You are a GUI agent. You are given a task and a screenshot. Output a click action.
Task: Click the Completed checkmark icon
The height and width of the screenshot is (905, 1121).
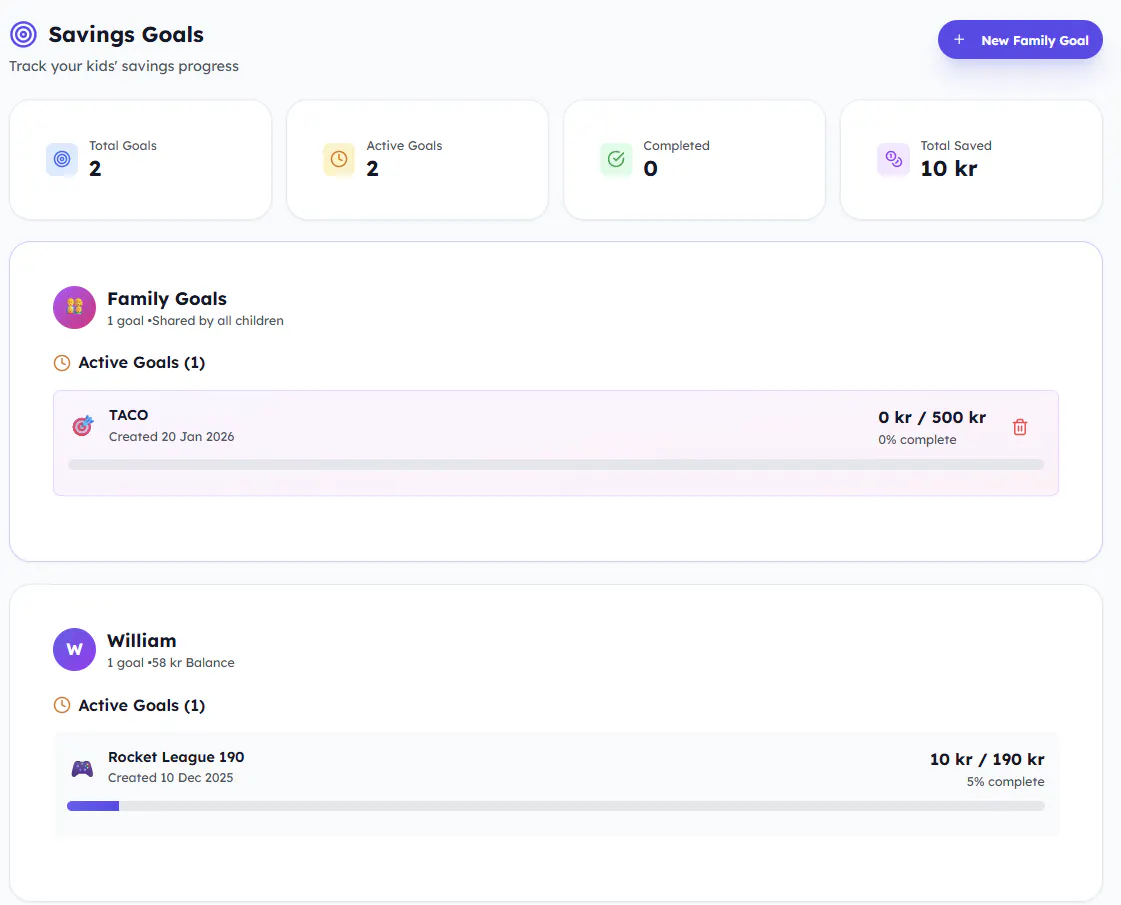click(616, 159)
